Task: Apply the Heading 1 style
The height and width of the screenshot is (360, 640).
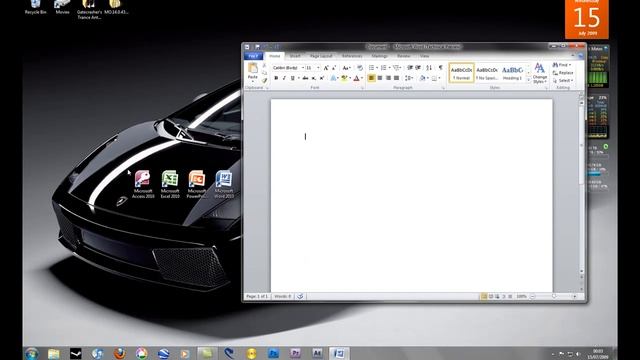Action: (x=513, y=73)
